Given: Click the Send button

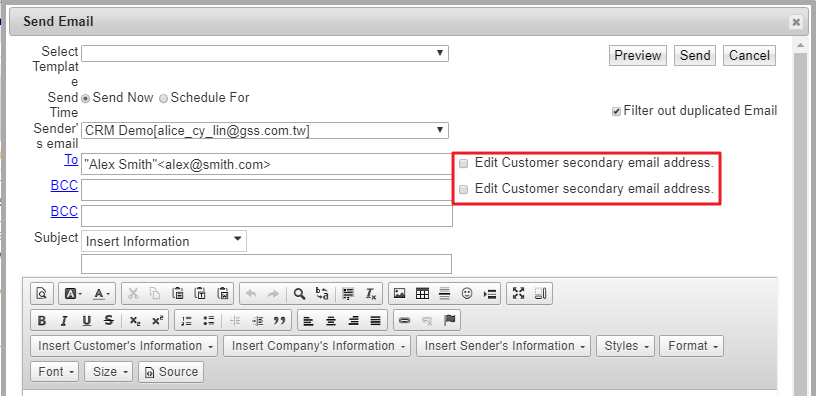Looking at the screenshot, I should (x=695, y=56).
